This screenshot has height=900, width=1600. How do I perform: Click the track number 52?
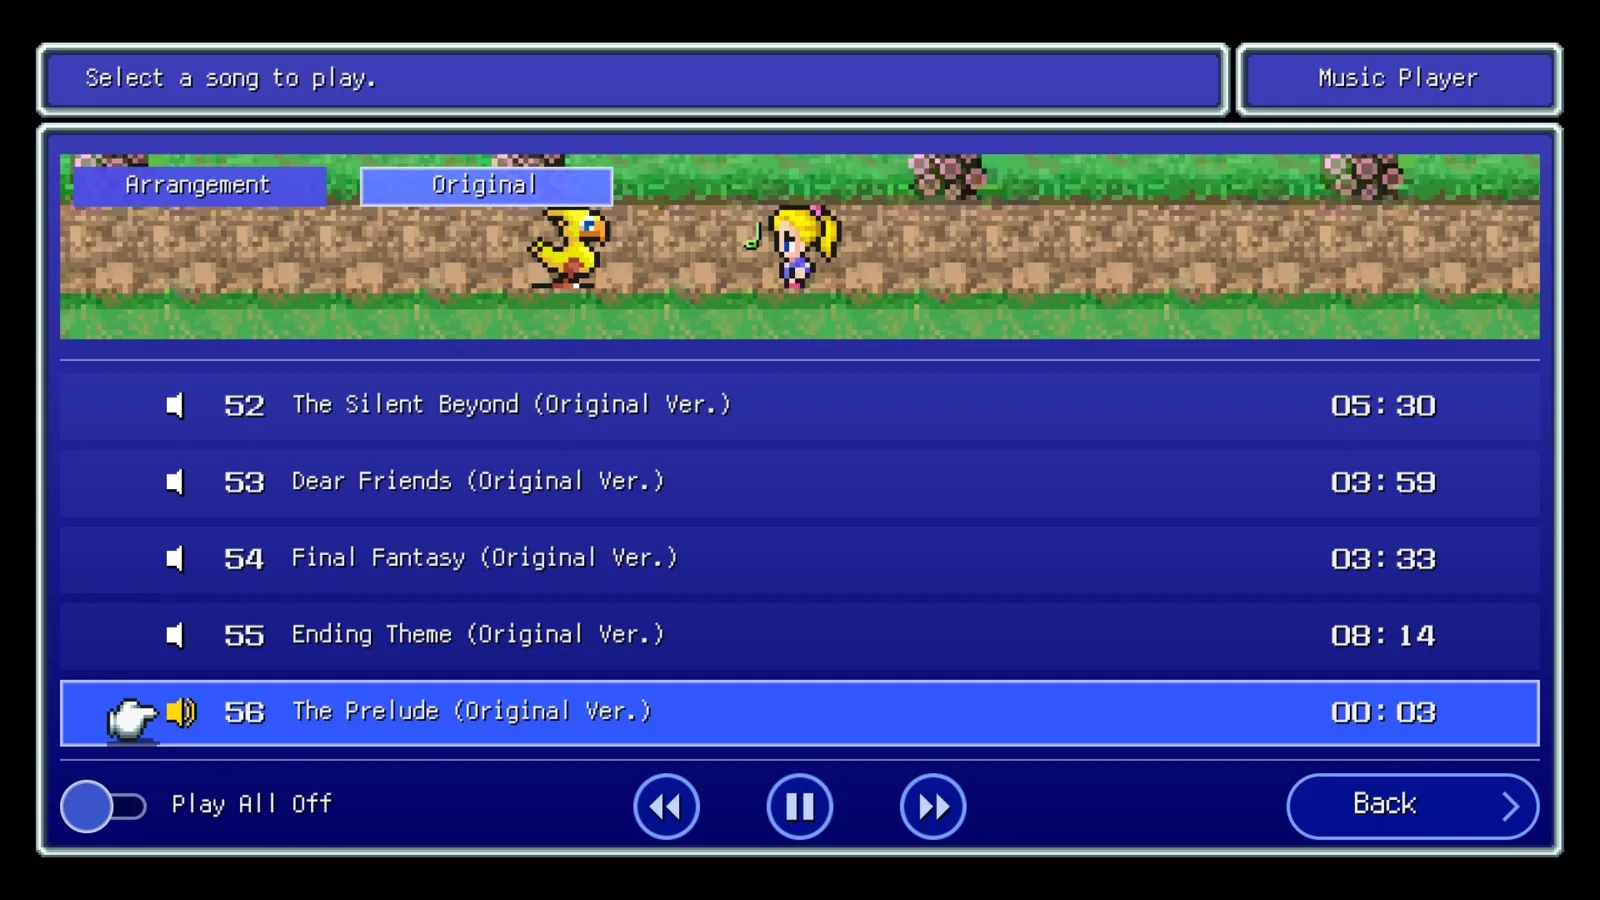[244, 405]
